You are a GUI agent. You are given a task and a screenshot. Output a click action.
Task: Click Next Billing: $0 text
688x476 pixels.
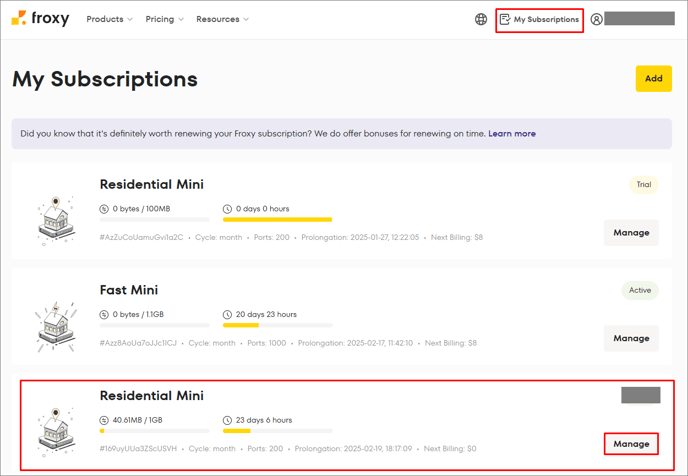(450, 449)
